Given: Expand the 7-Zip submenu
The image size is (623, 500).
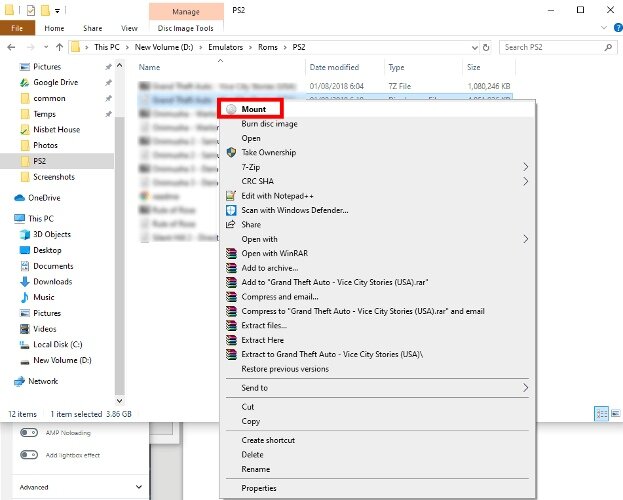Looking at the screenshot, I should (x=526, y=167).
